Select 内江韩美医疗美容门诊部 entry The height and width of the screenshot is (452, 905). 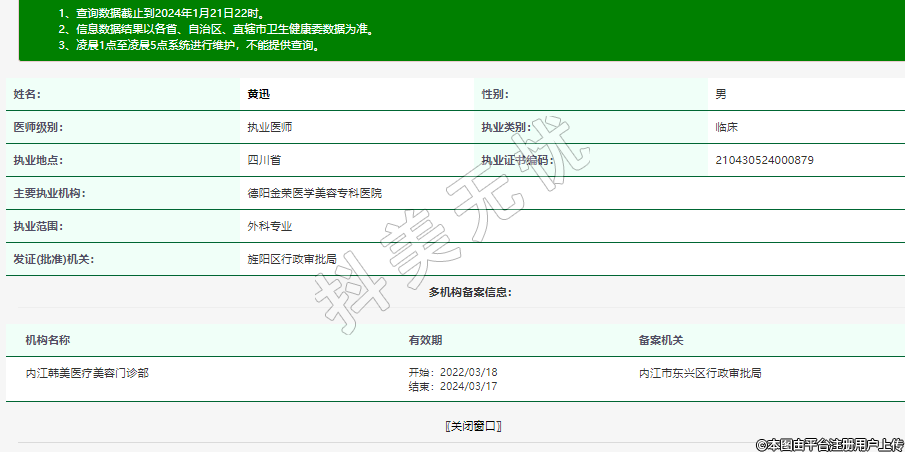(88, 373)
